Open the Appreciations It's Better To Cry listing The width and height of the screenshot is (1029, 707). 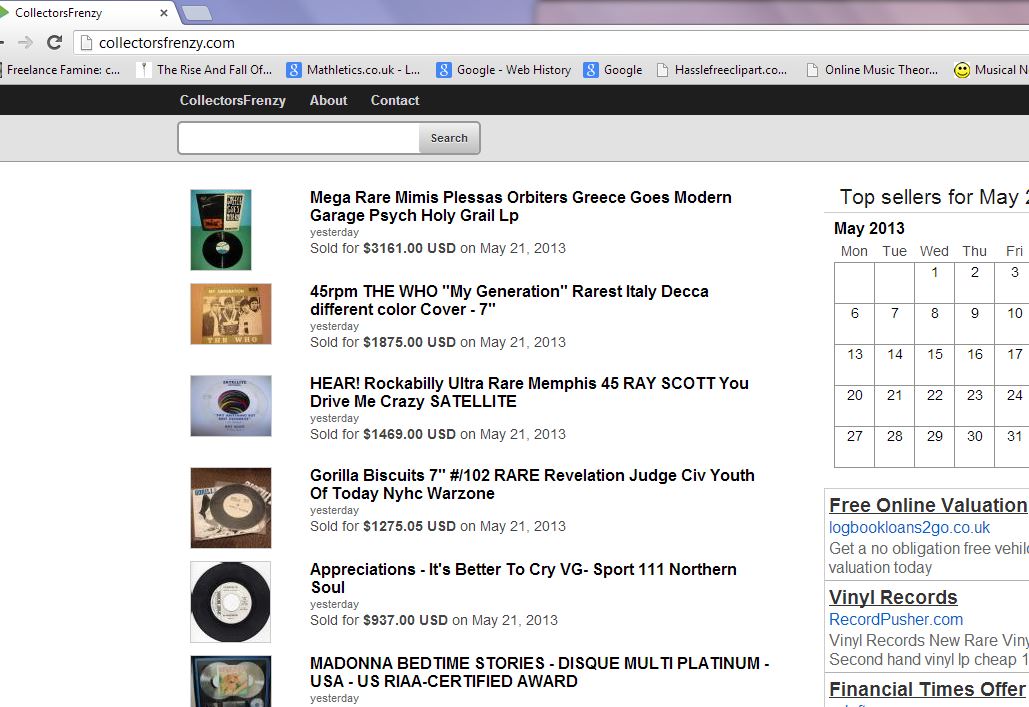pyautogui.click(x=523, y=578)
